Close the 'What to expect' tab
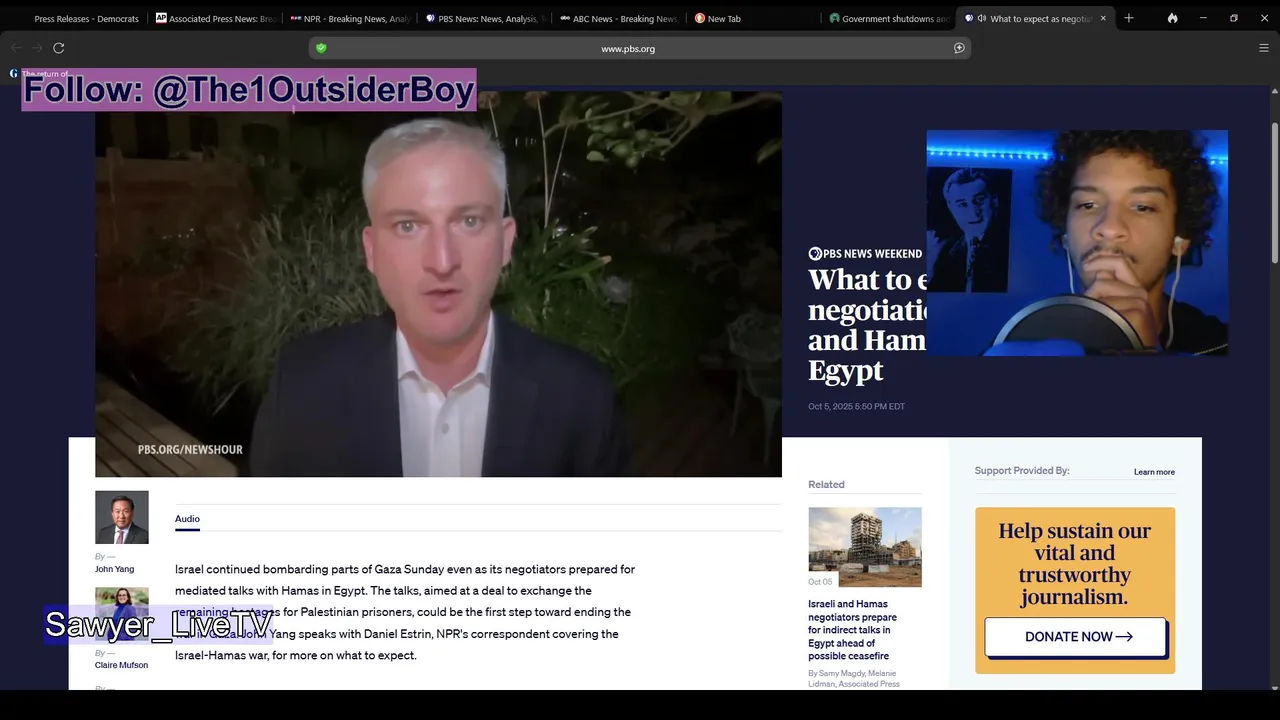The image size is (1280, 720). (1103, 18)
